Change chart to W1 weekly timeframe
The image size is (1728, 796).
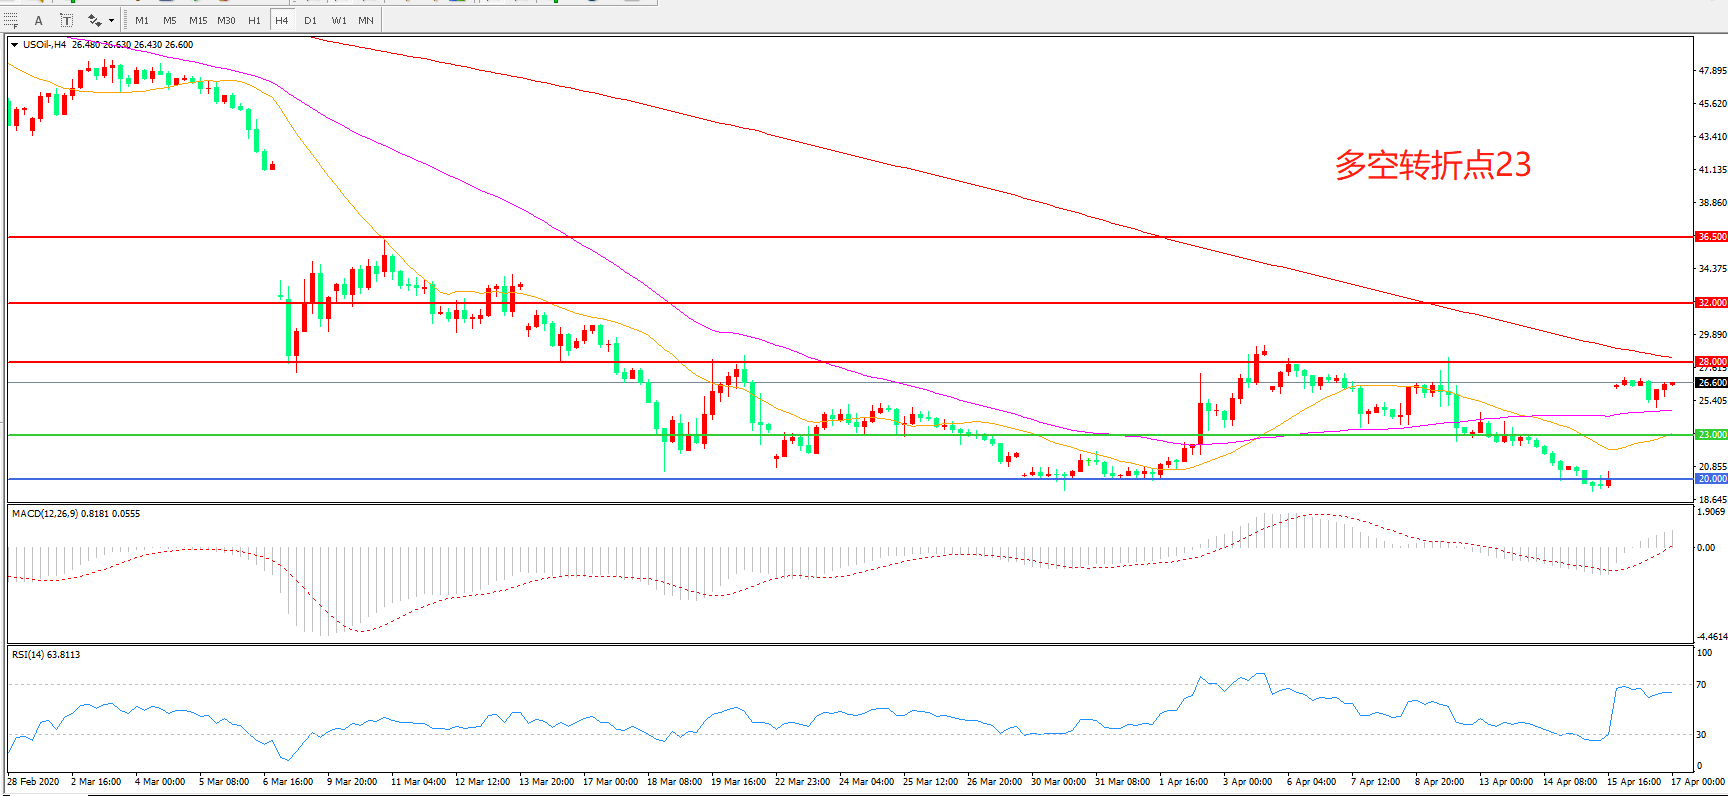pyautogui.click(x=339, y=20)
